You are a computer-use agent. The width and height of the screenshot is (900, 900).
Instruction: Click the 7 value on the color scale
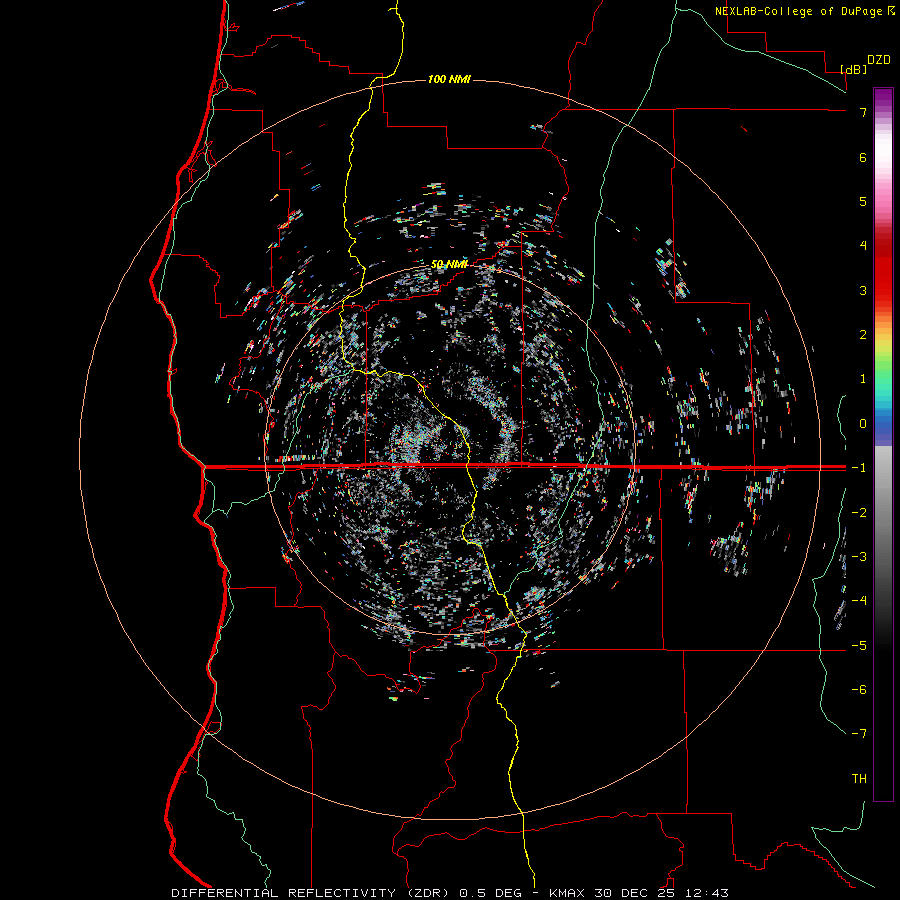click(x=863, y=112)
